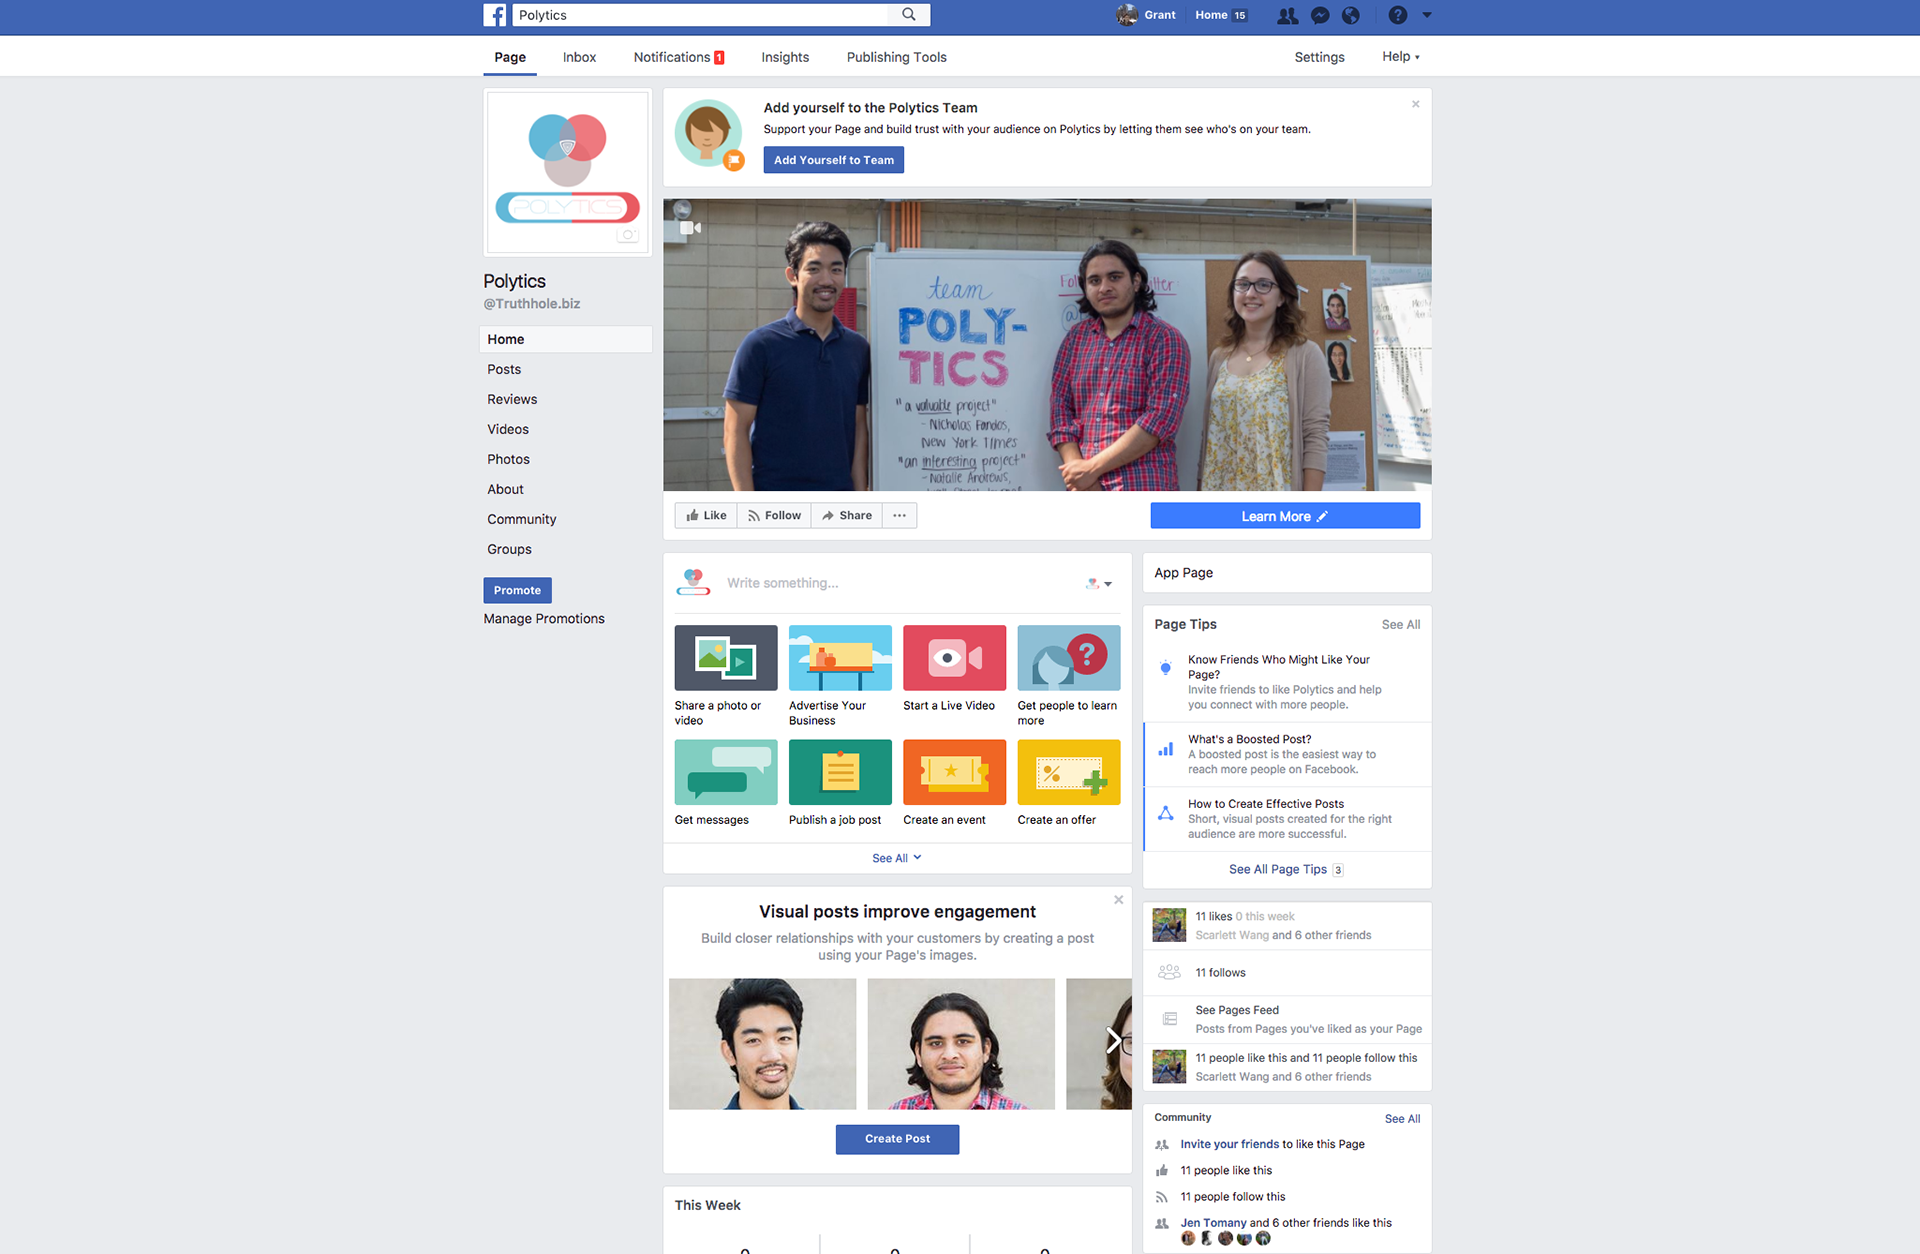Click the profile picture camera icon
Viewport: 1920px width, 1254px height.
(x=628, y=235)
